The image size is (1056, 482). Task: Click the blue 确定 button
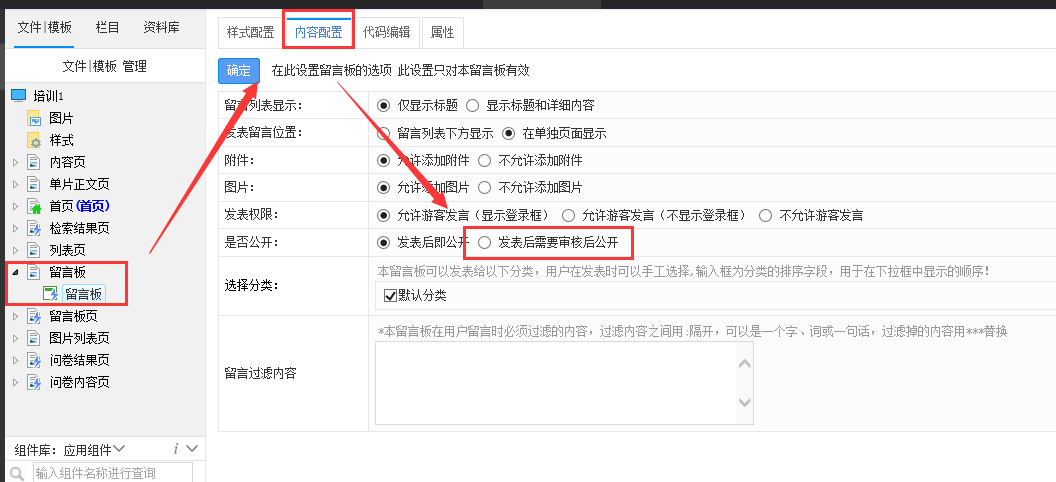(238, 71)
